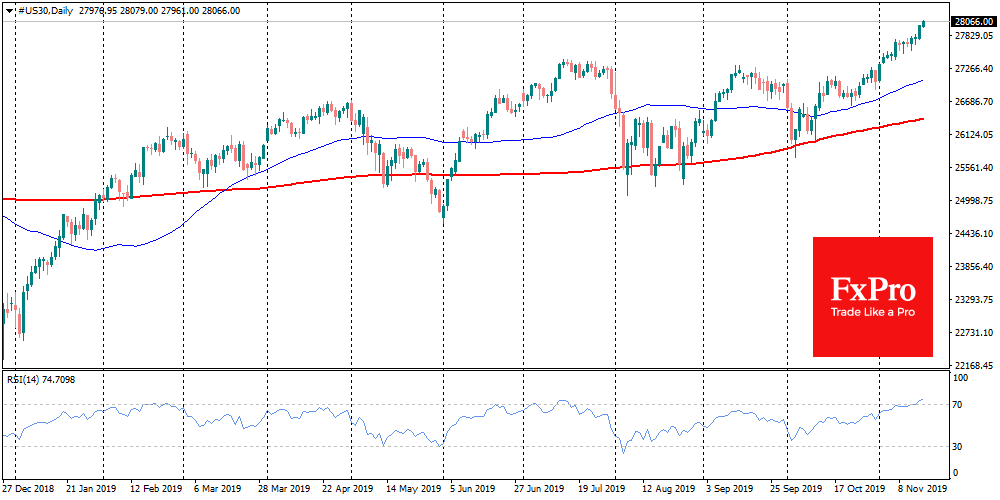Click the current price tag 28066.00

[x=972, y=21]
